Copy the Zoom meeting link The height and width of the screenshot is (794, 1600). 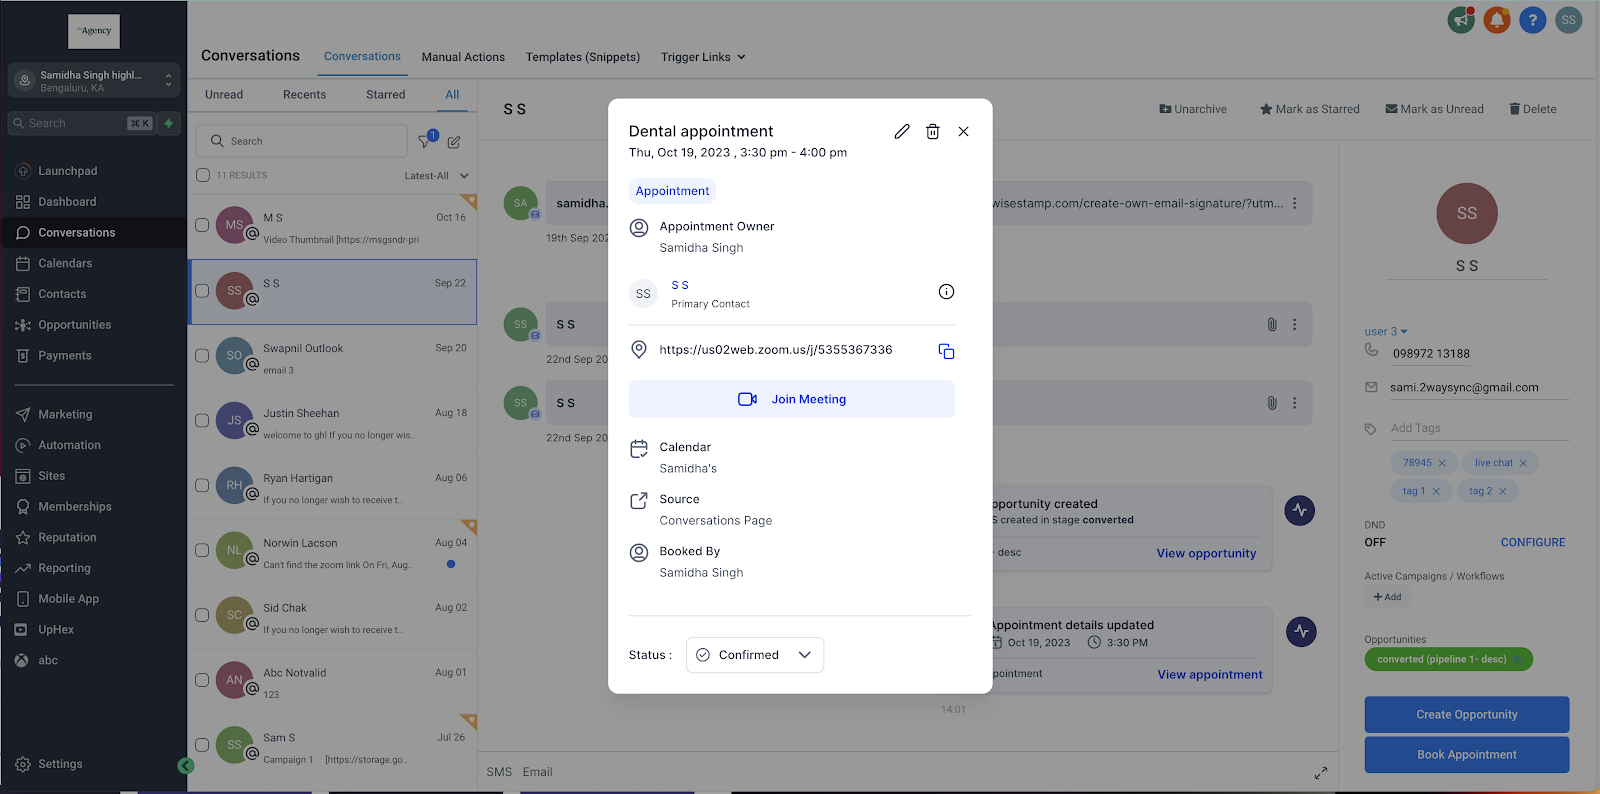(x=946, y=351)
